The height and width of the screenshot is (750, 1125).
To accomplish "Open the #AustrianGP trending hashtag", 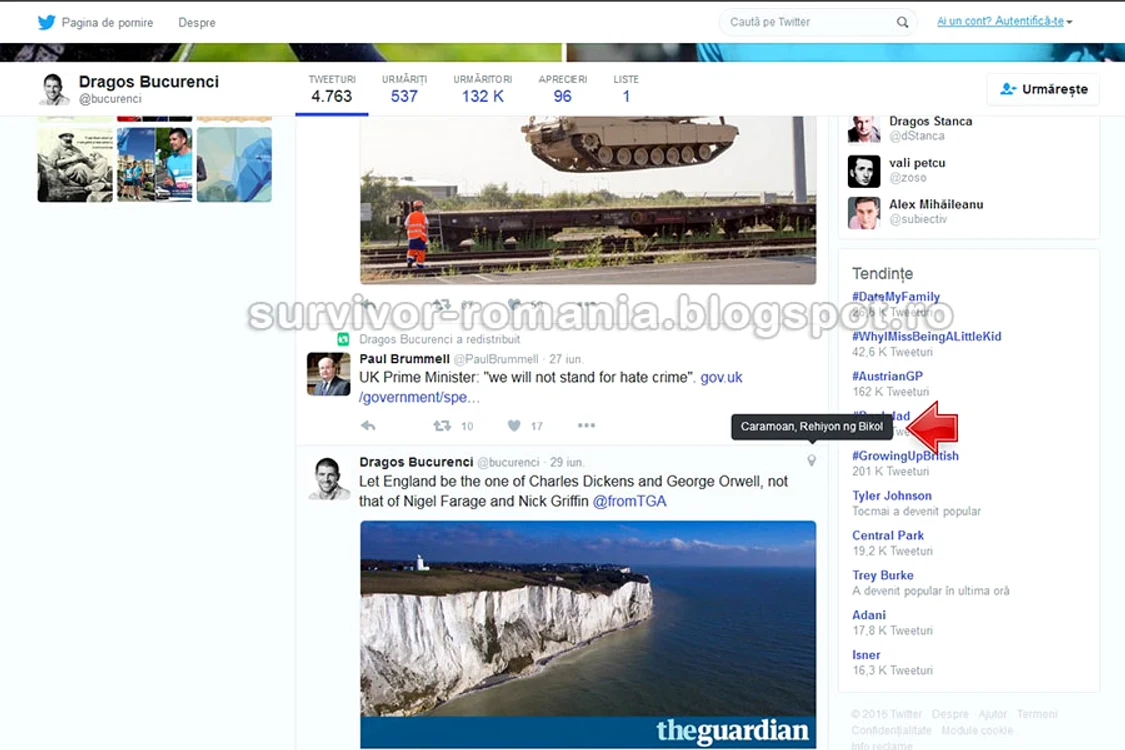I will point(887,376).
